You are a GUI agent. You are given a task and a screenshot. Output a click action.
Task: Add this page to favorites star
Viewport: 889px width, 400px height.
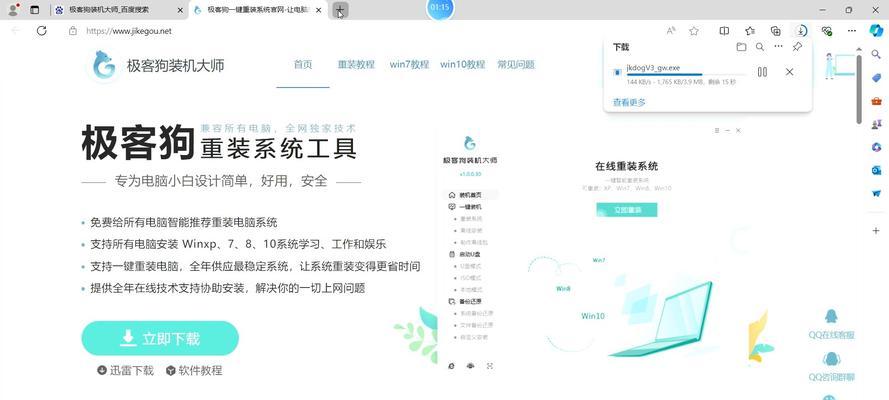click(693, 31)
